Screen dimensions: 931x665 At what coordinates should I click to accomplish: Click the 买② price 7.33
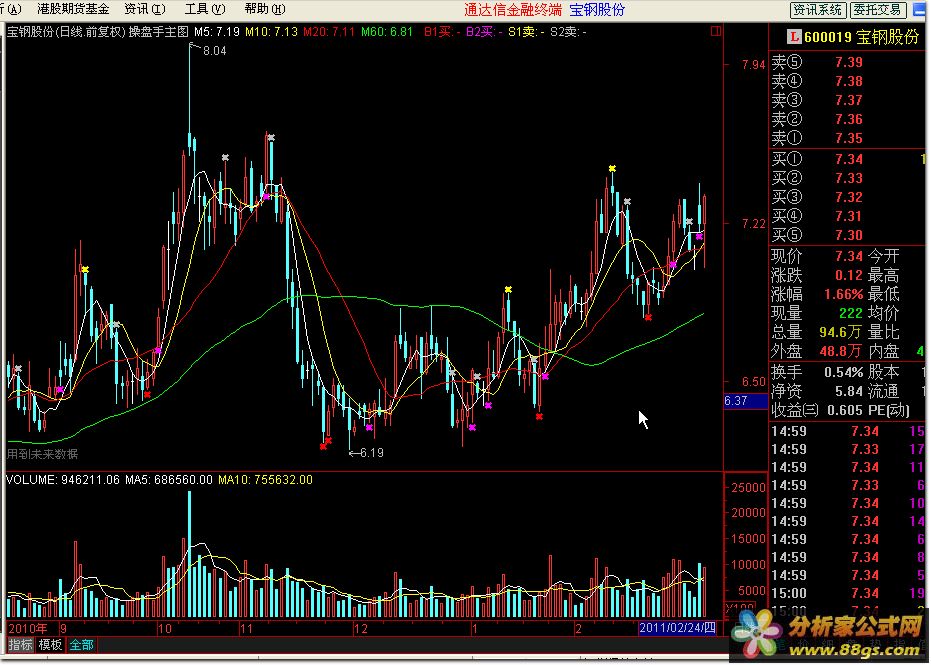pos(848,178)
